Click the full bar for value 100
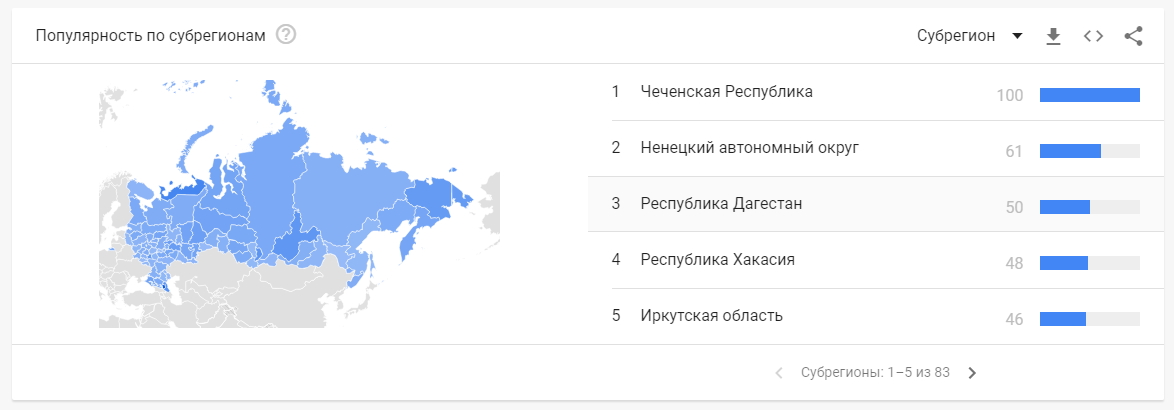 click(x=1089, y=95)
